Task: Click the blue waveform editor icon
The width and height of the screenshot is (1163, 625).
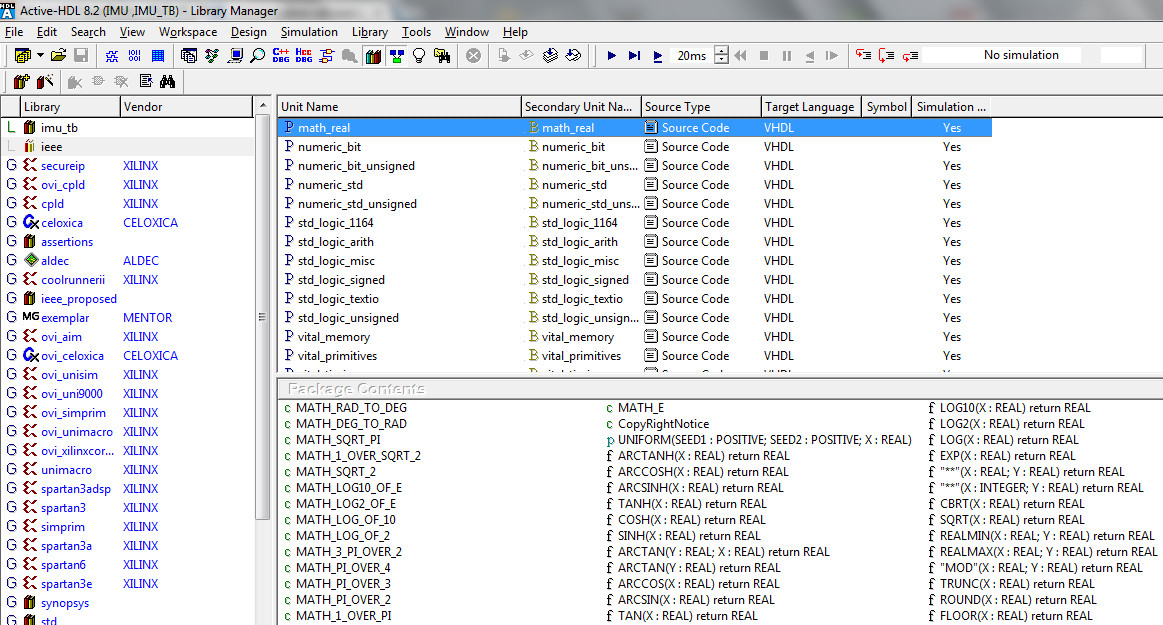Action: tap(112, 56)
